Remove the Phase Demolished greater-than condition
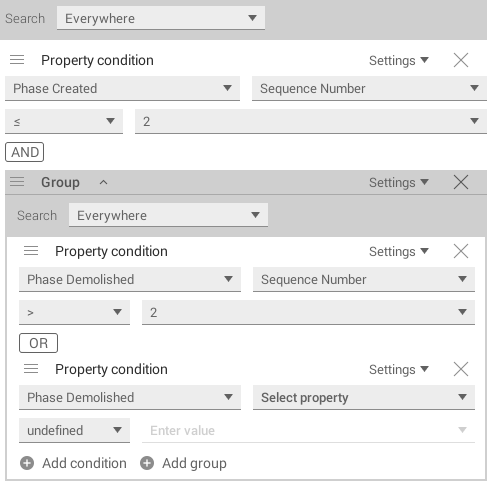Screen dimensions: 487x481 coord(461,251)
